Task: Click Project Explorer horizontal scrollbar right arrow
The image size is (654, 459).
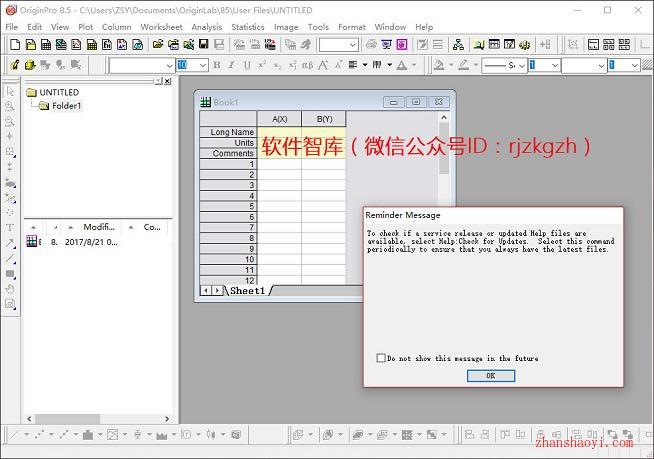Action: (x=167, y=419)
